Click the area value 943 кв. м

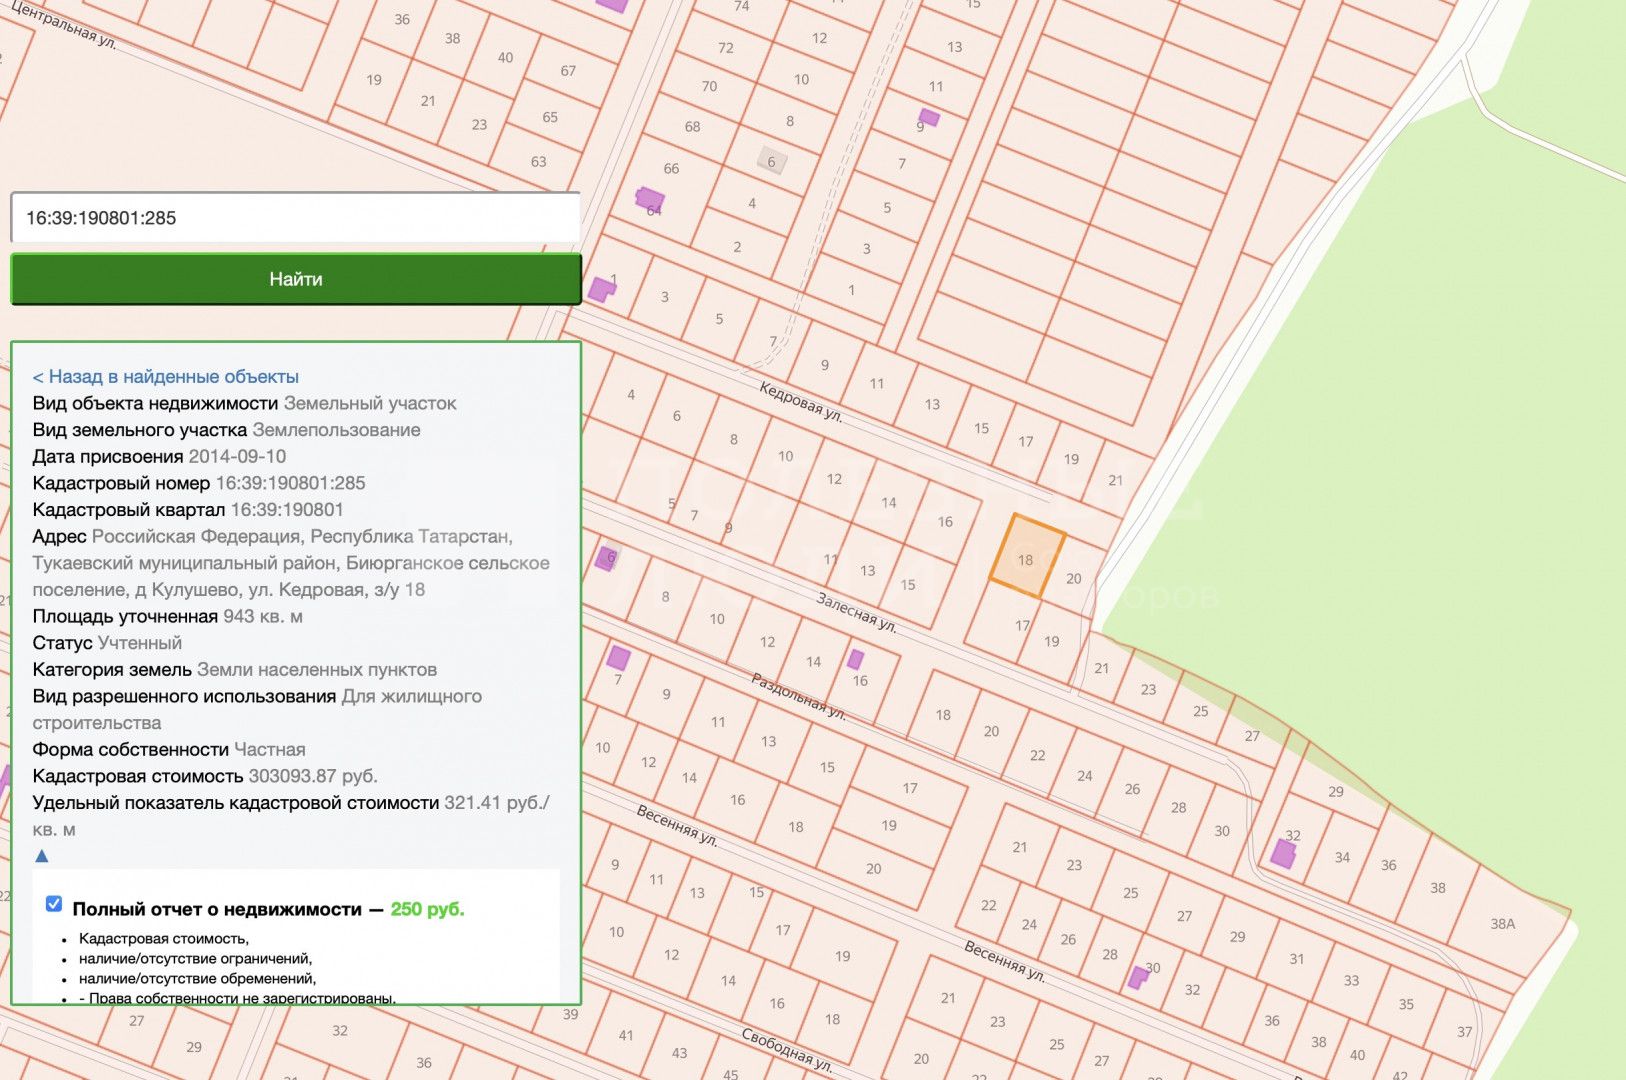[x=263, y=616]
